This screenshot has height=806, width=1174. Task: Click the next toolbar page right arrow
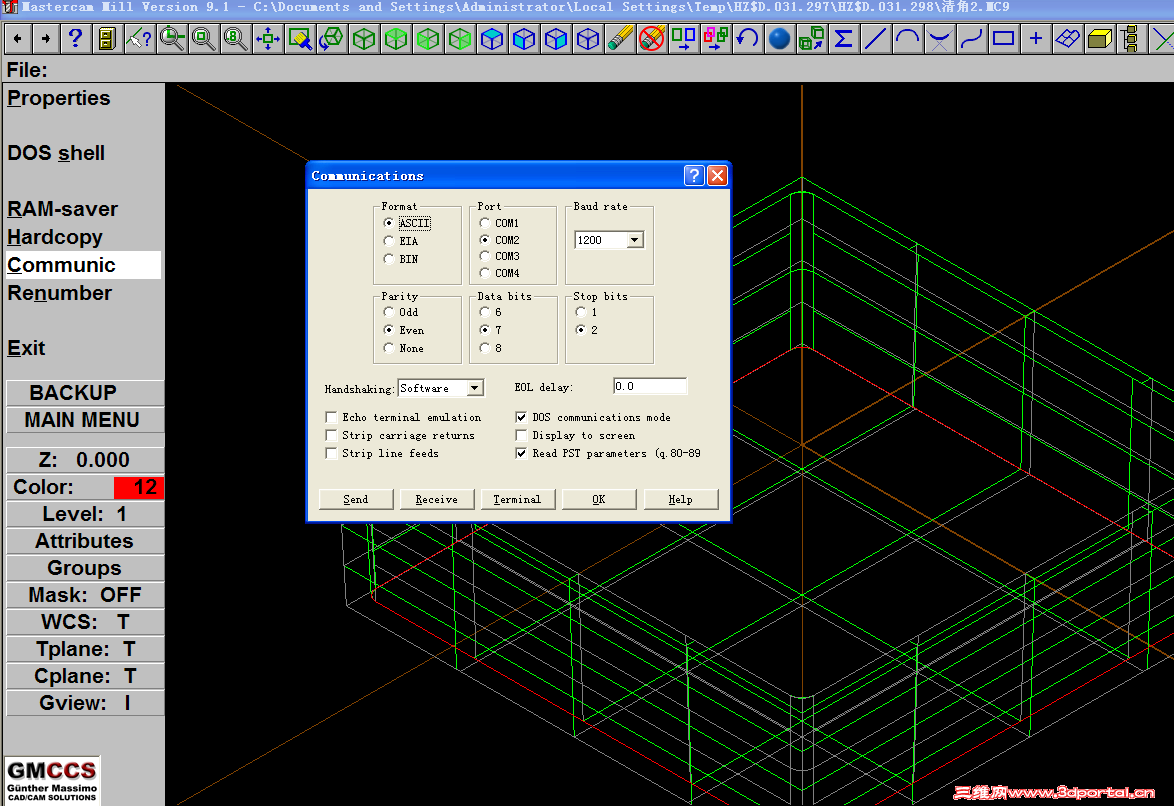(46, 38)
